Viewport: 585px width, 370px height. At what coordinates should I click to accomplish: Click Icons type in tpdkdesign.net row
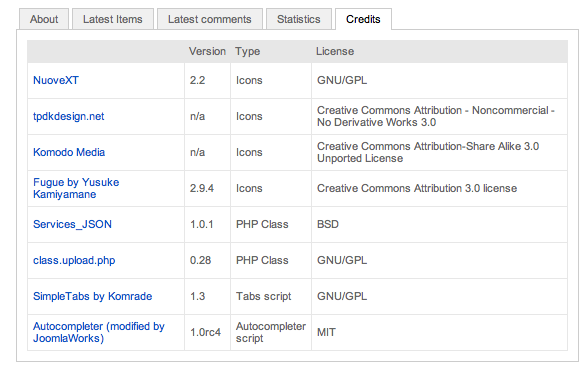249,116
